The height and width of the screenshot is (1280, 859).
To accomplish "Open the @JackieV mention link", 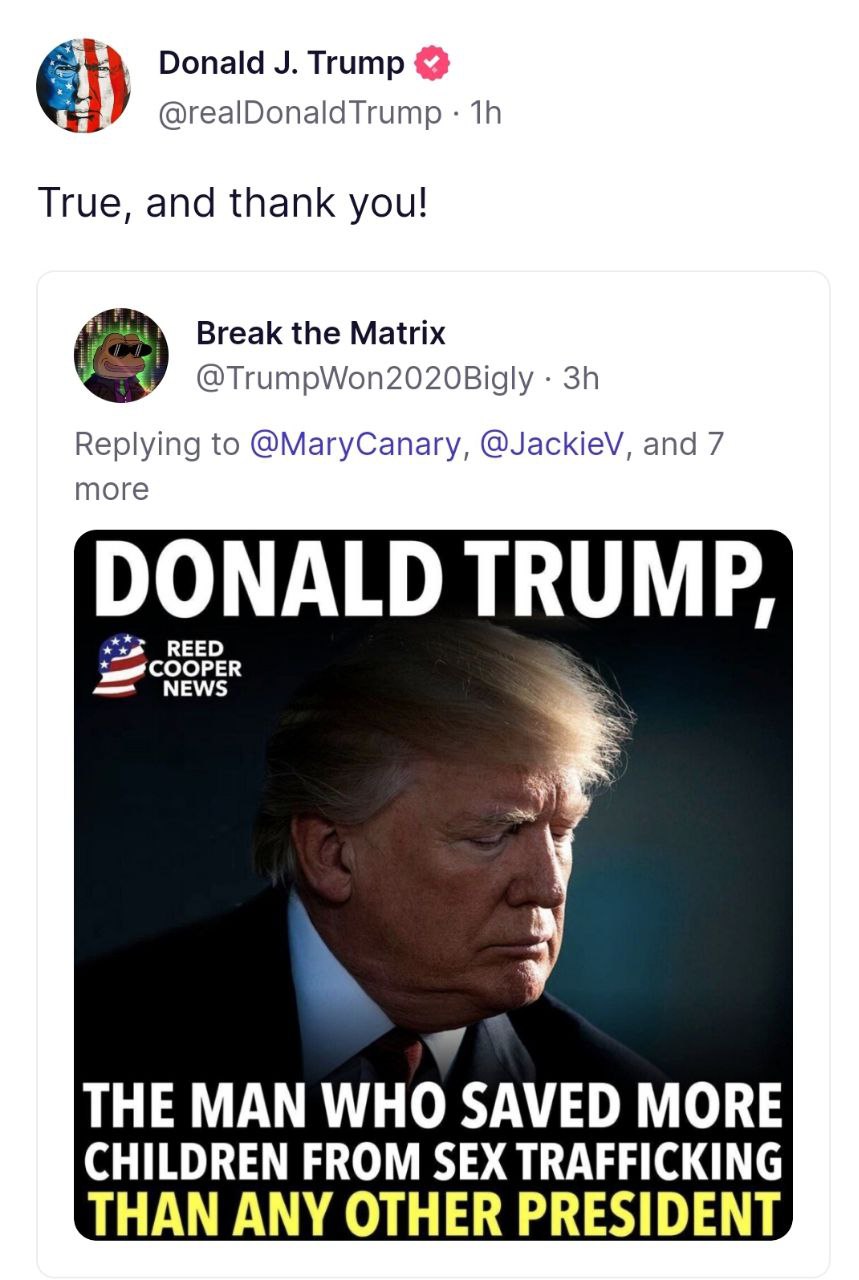I will coord(552,443).
